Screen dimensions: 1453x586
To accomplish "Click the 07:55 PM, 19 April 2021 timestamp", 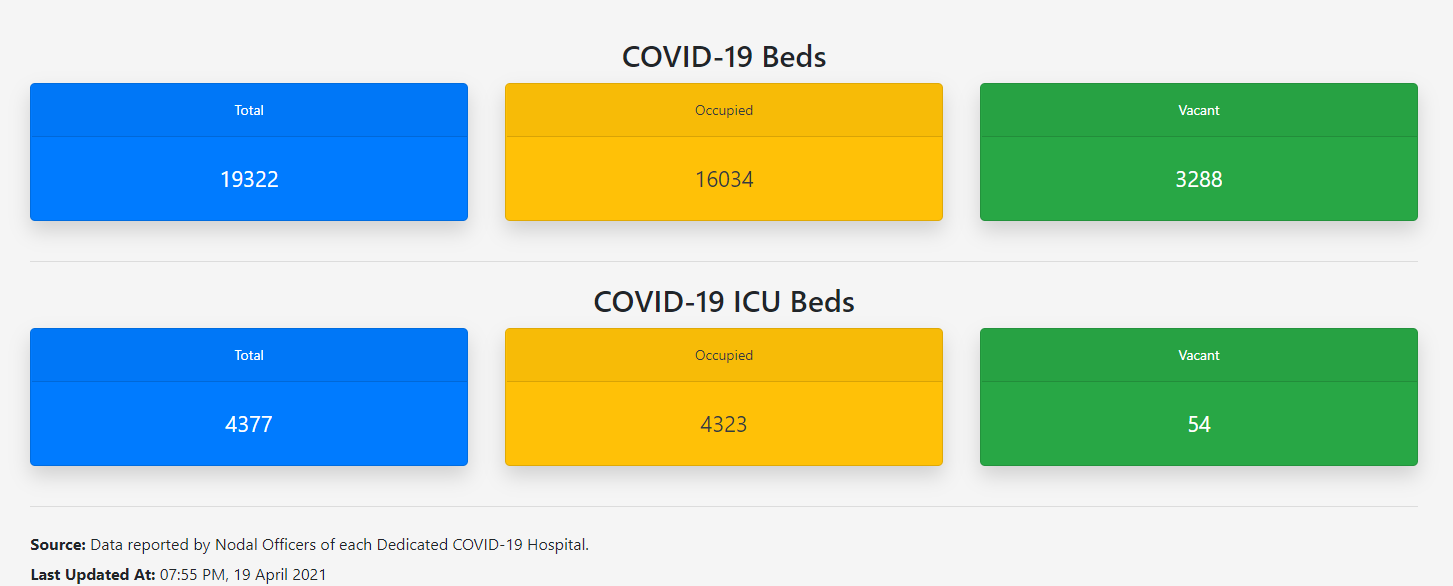I will pyautogui.click(x=243, y=575).
